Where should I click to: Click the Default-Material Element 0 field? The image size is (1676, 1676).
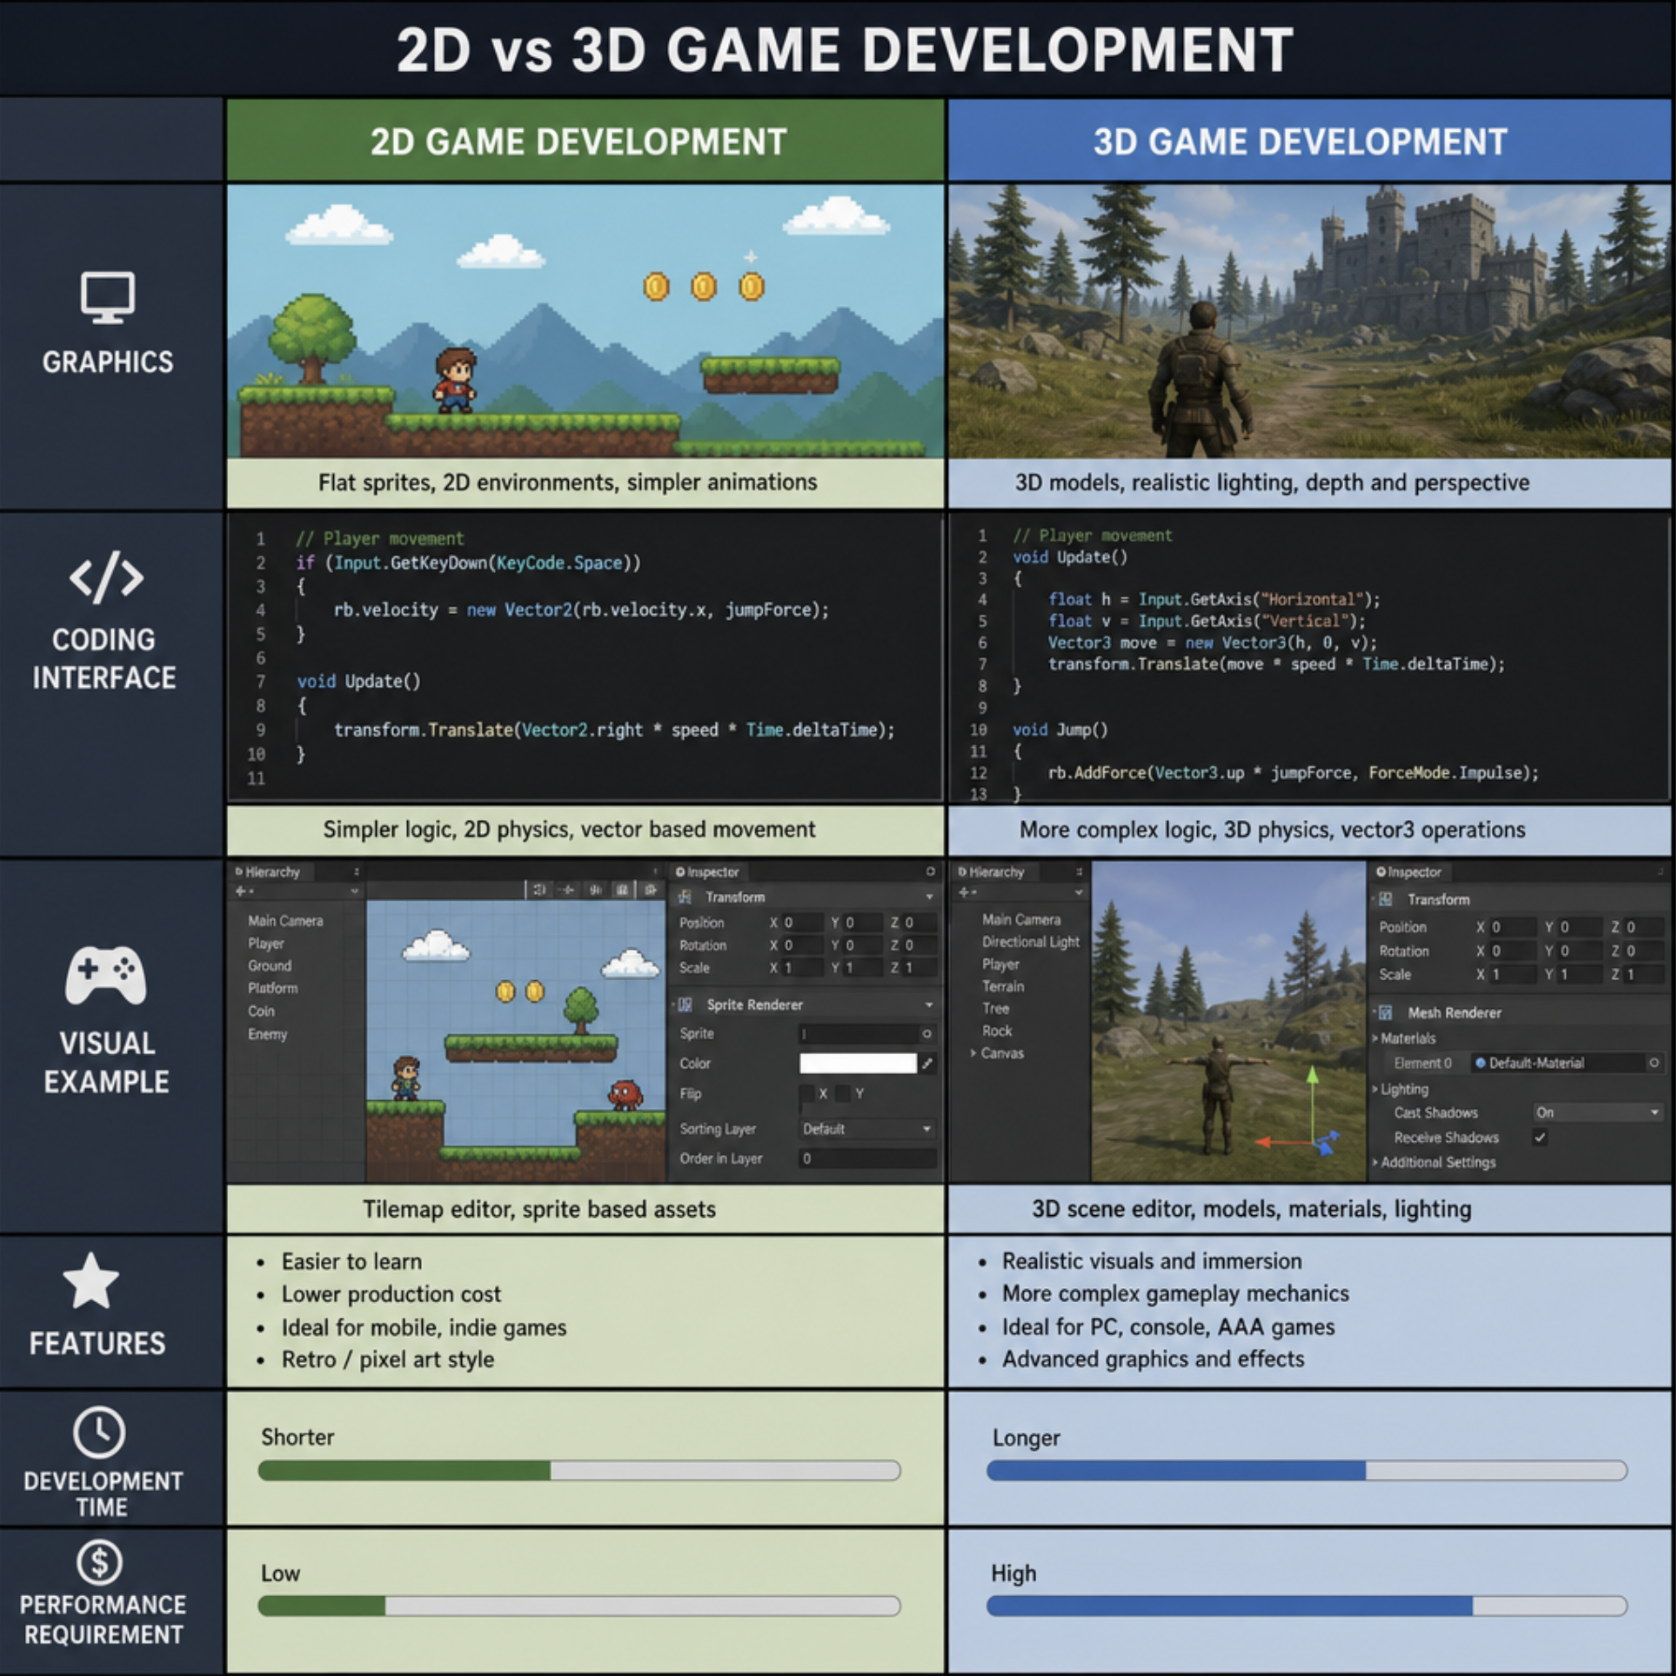tap(1566, 1063)
